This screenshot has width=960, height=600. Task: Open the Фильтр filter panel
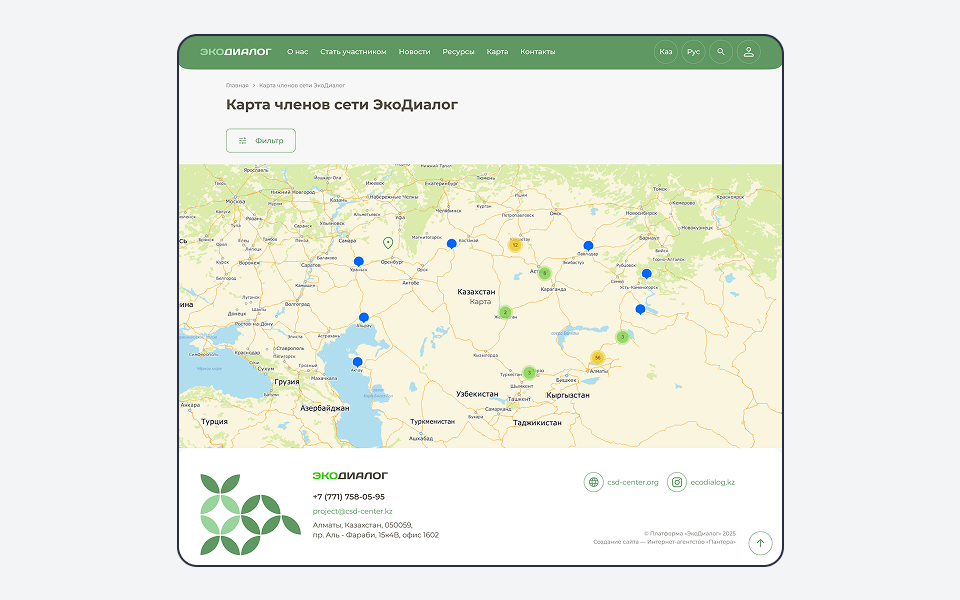tap(262, 141)
